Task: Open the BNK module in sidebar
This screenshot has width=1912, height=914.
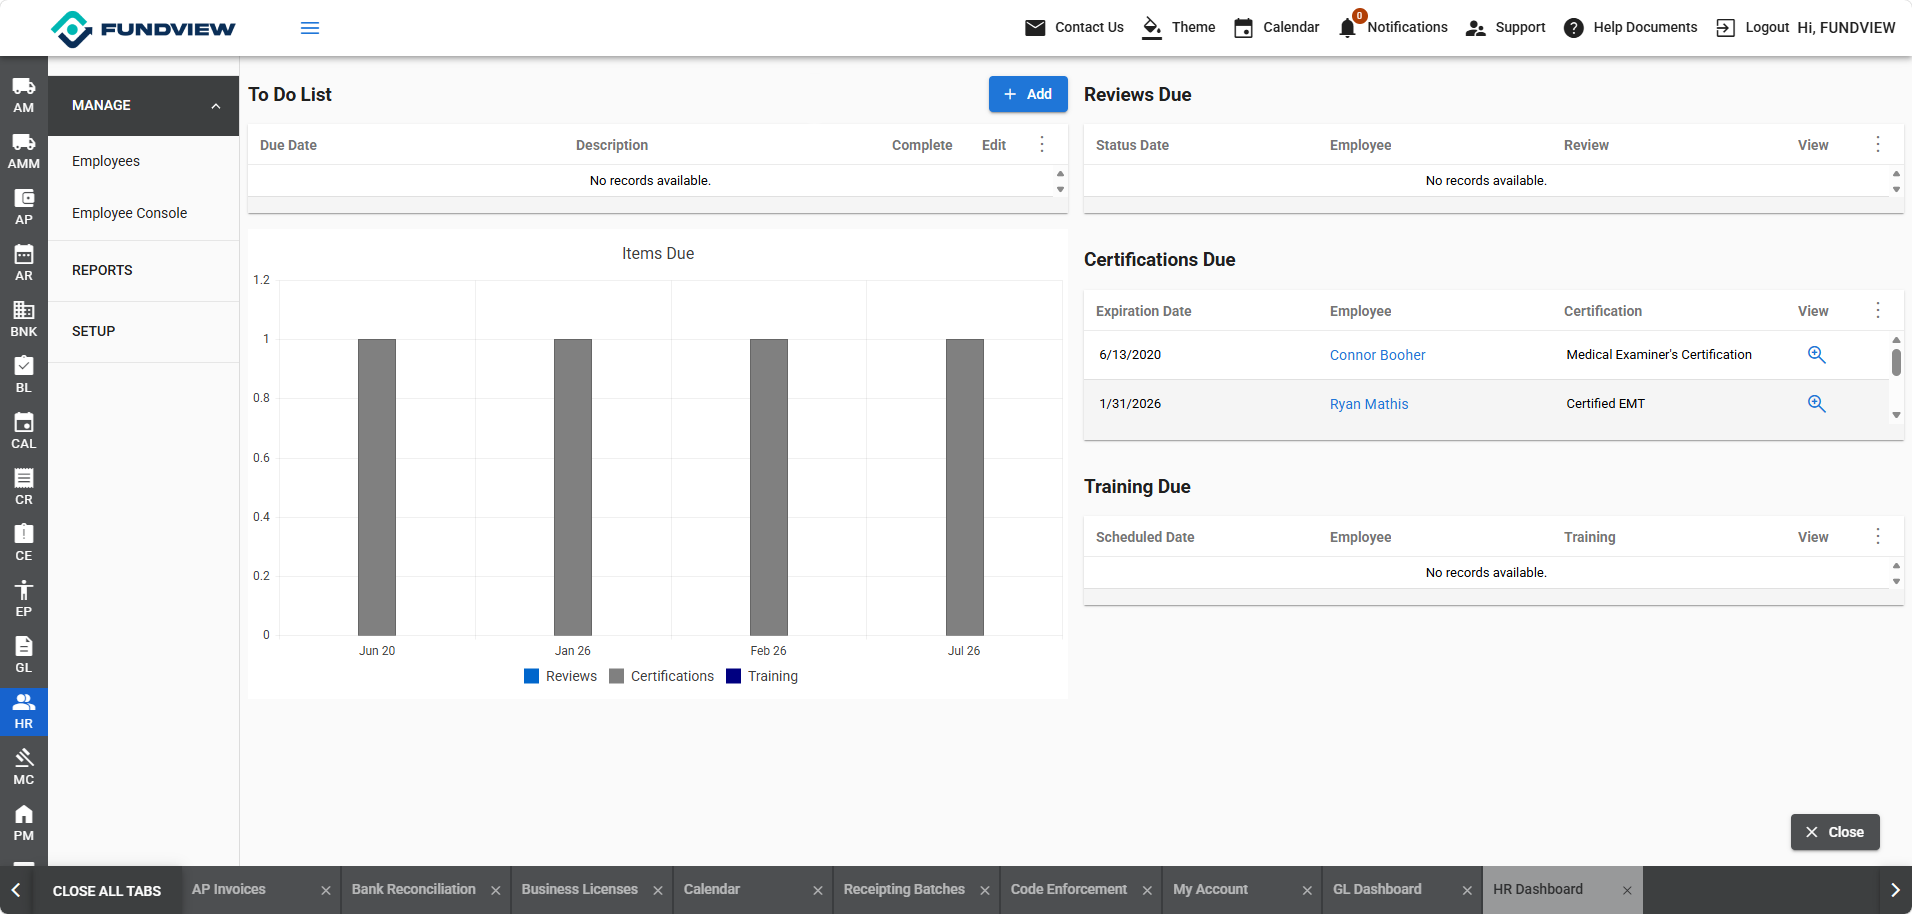Action: 24,319
